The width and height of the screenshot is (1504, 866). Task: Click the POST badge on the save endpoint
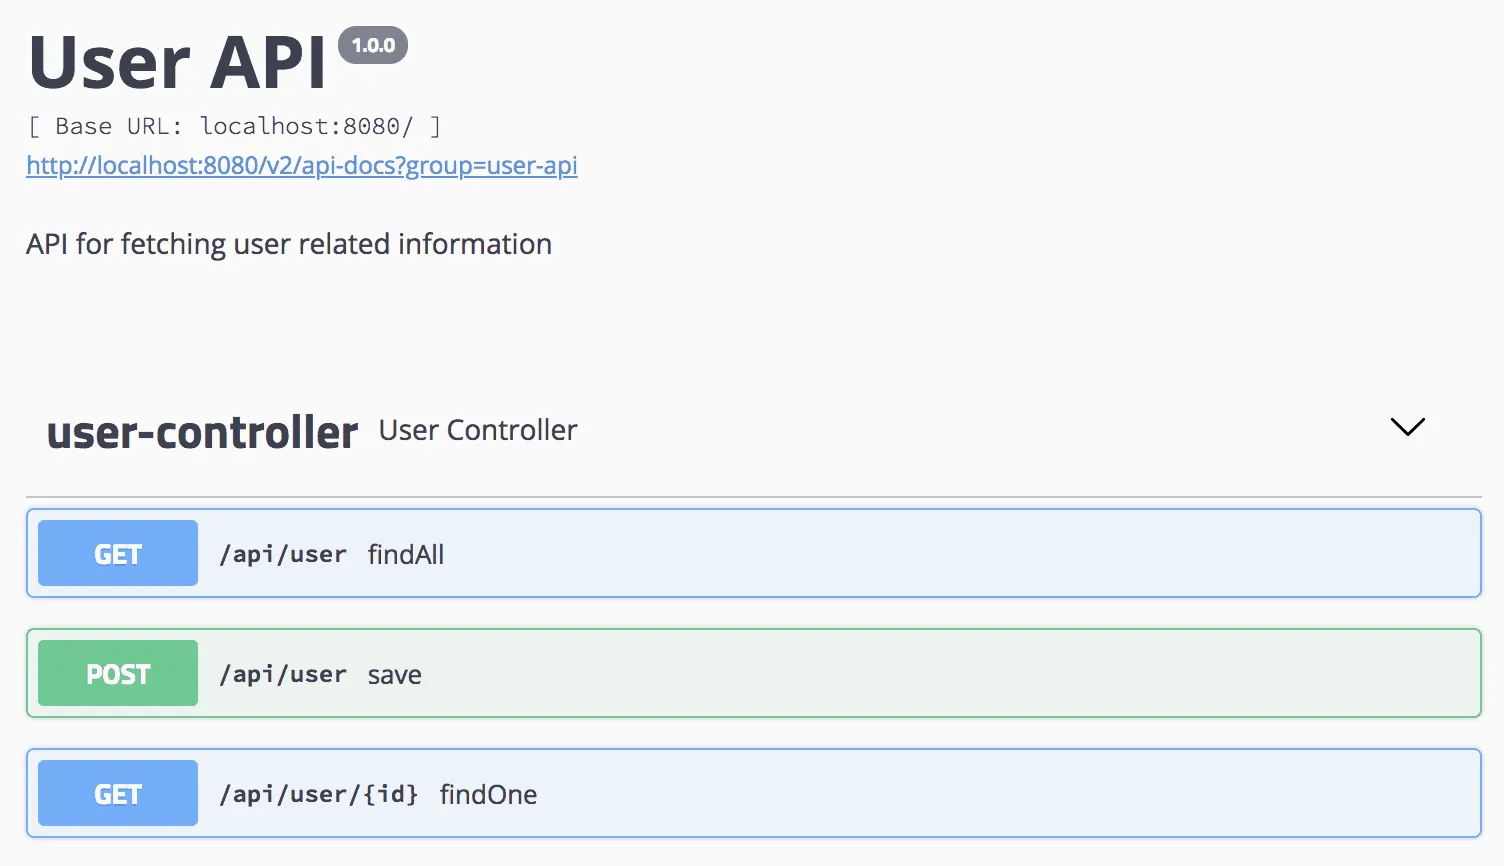117,673
